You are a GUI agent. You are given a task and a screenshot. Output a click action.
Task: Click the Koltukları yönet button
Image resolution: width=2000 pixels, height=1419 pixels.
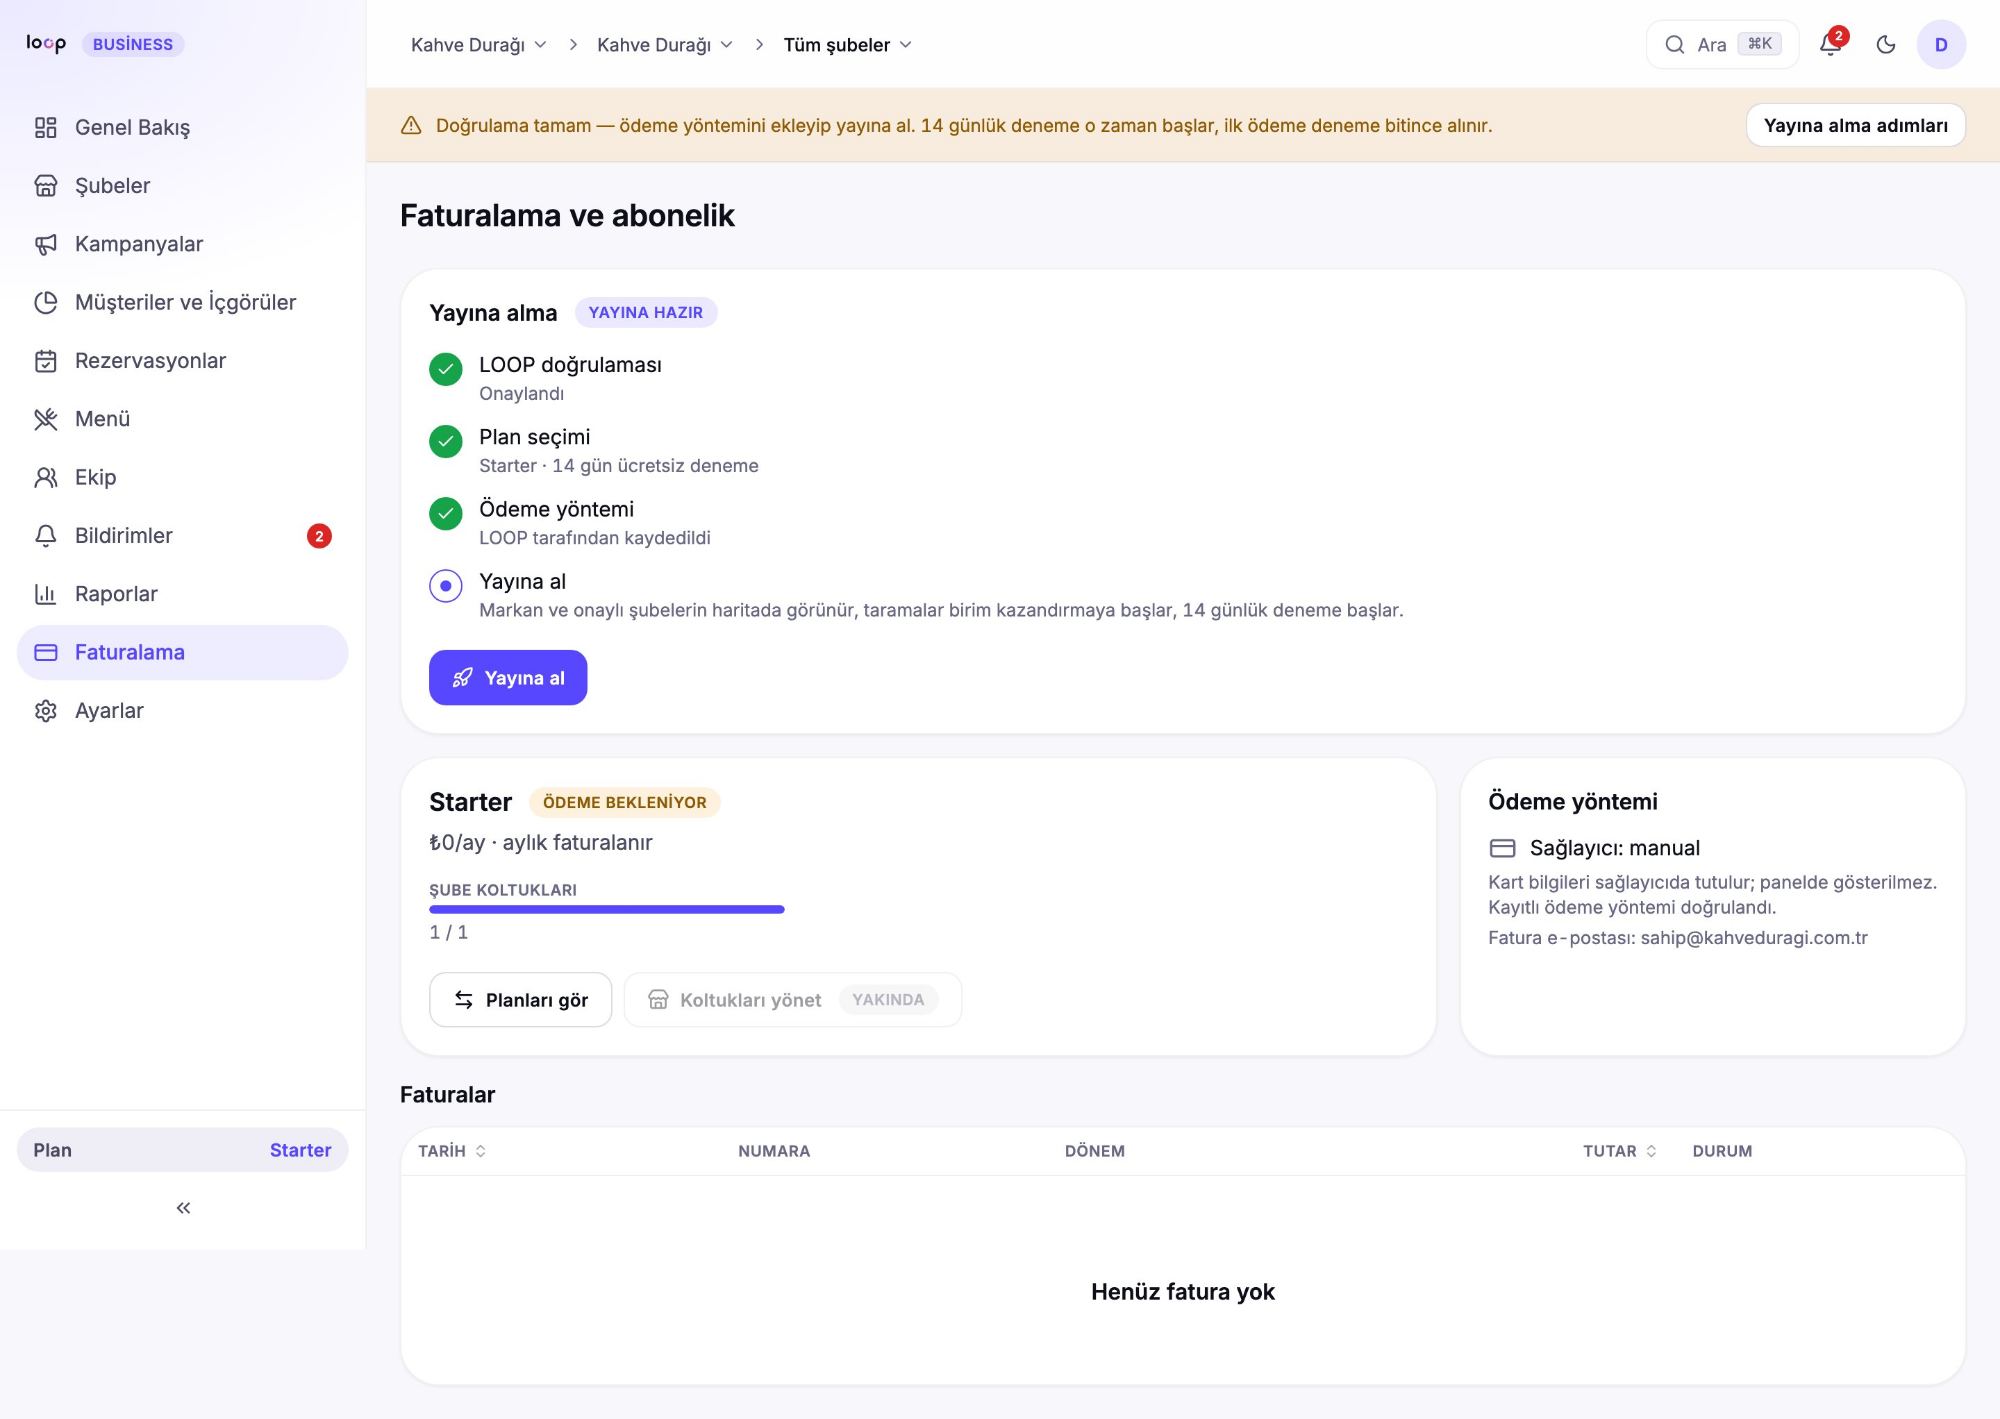(x=793, y=1000)
